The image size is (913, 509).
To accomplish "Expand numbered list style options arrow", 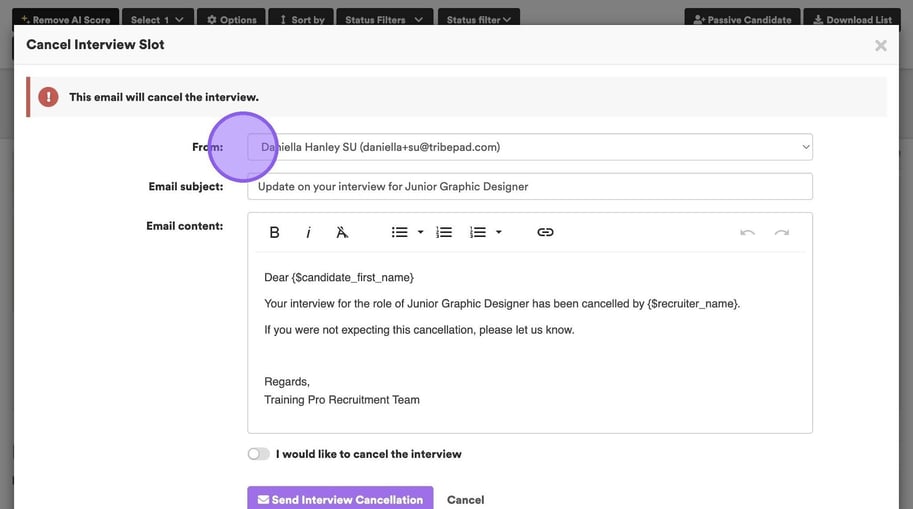I will pyautogui.click(x=498, y=232).
